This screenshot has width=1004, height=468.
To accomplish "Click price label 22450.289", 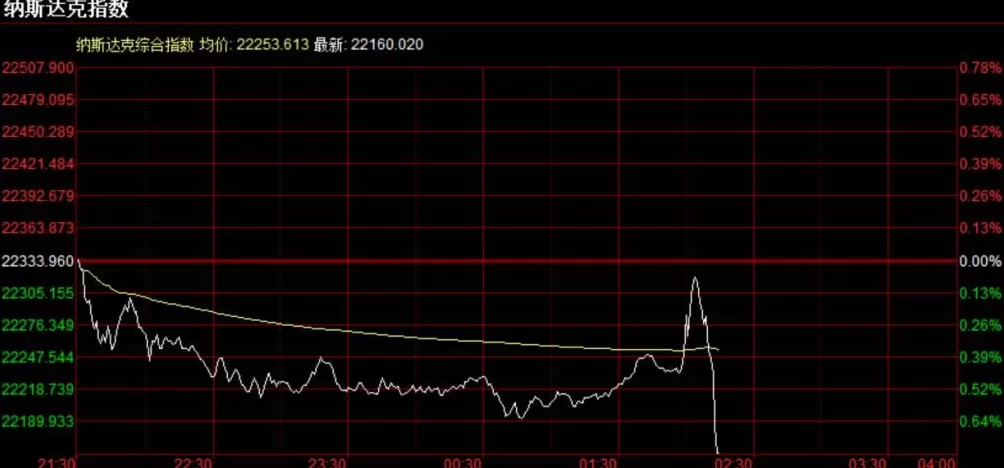I will pos(38,132).
